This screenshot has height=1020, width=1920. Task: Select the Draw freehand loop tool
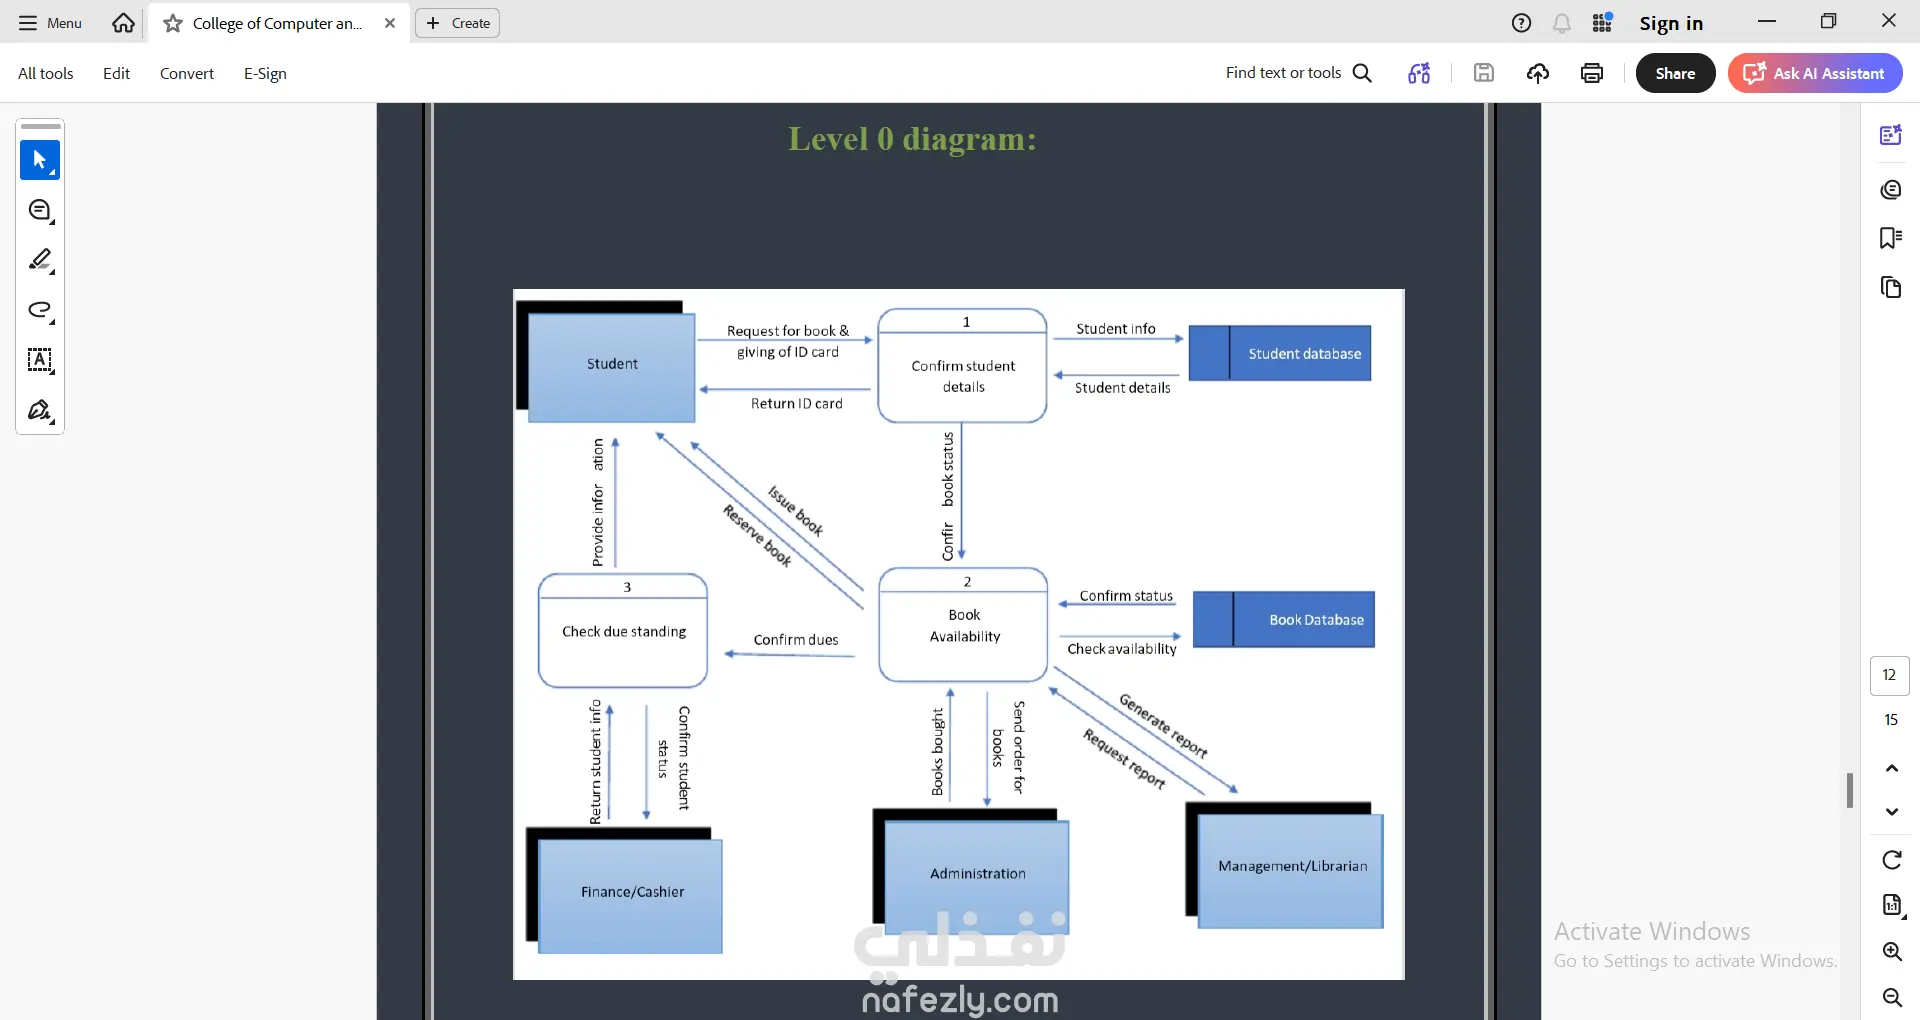(x=40, y=310)
